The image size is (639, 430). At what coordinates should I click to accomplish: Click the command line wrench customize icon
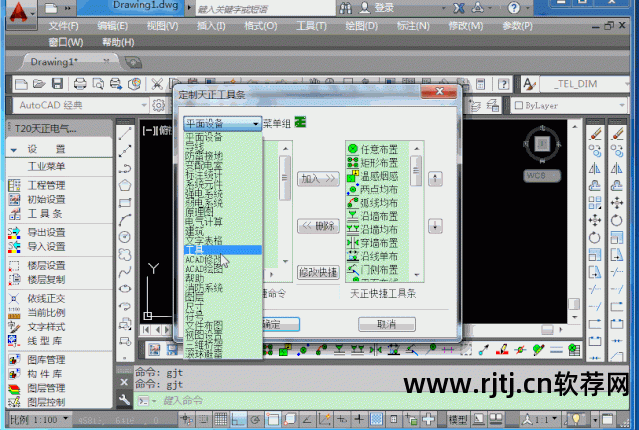point(124,401)
